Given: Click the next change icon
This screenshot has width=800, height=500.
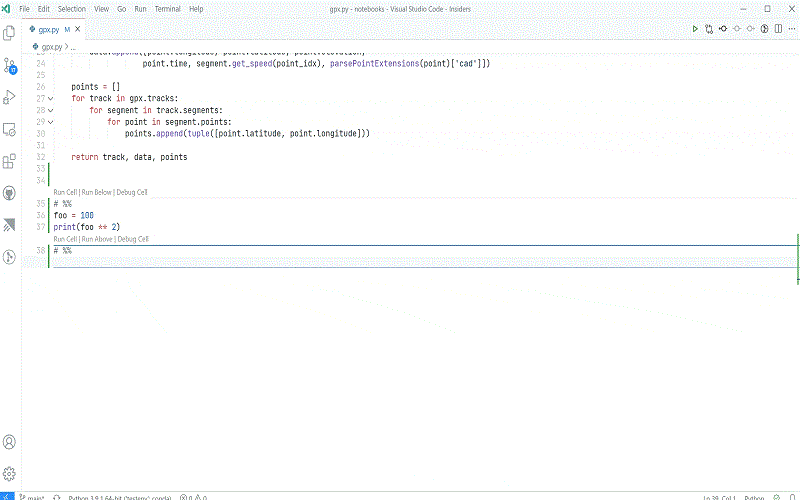Looking at the screenshot, I should (x=751, y=29).
